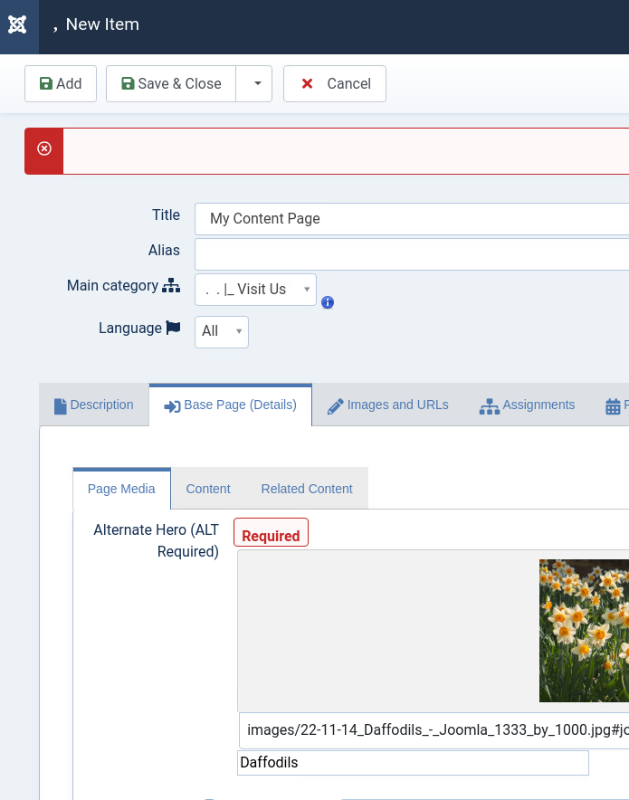Go to the Assignments tab
629x800 pixels.
tap(527, 405)
